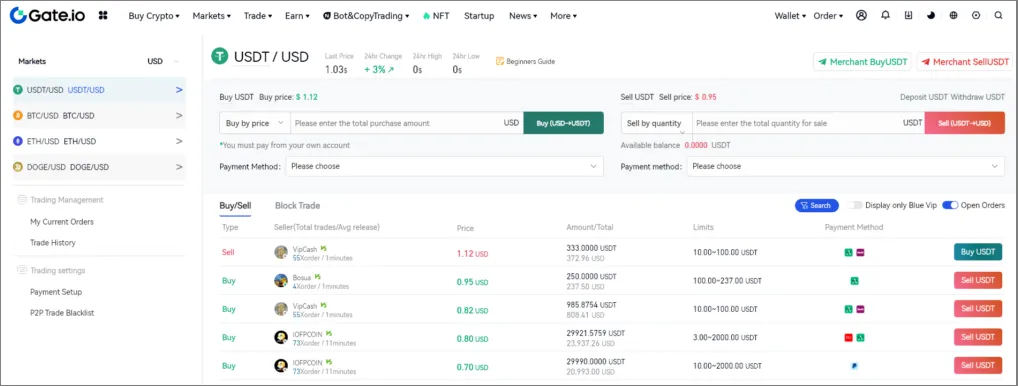Click Merchant BuyUSDT button

tap(862, 62)
